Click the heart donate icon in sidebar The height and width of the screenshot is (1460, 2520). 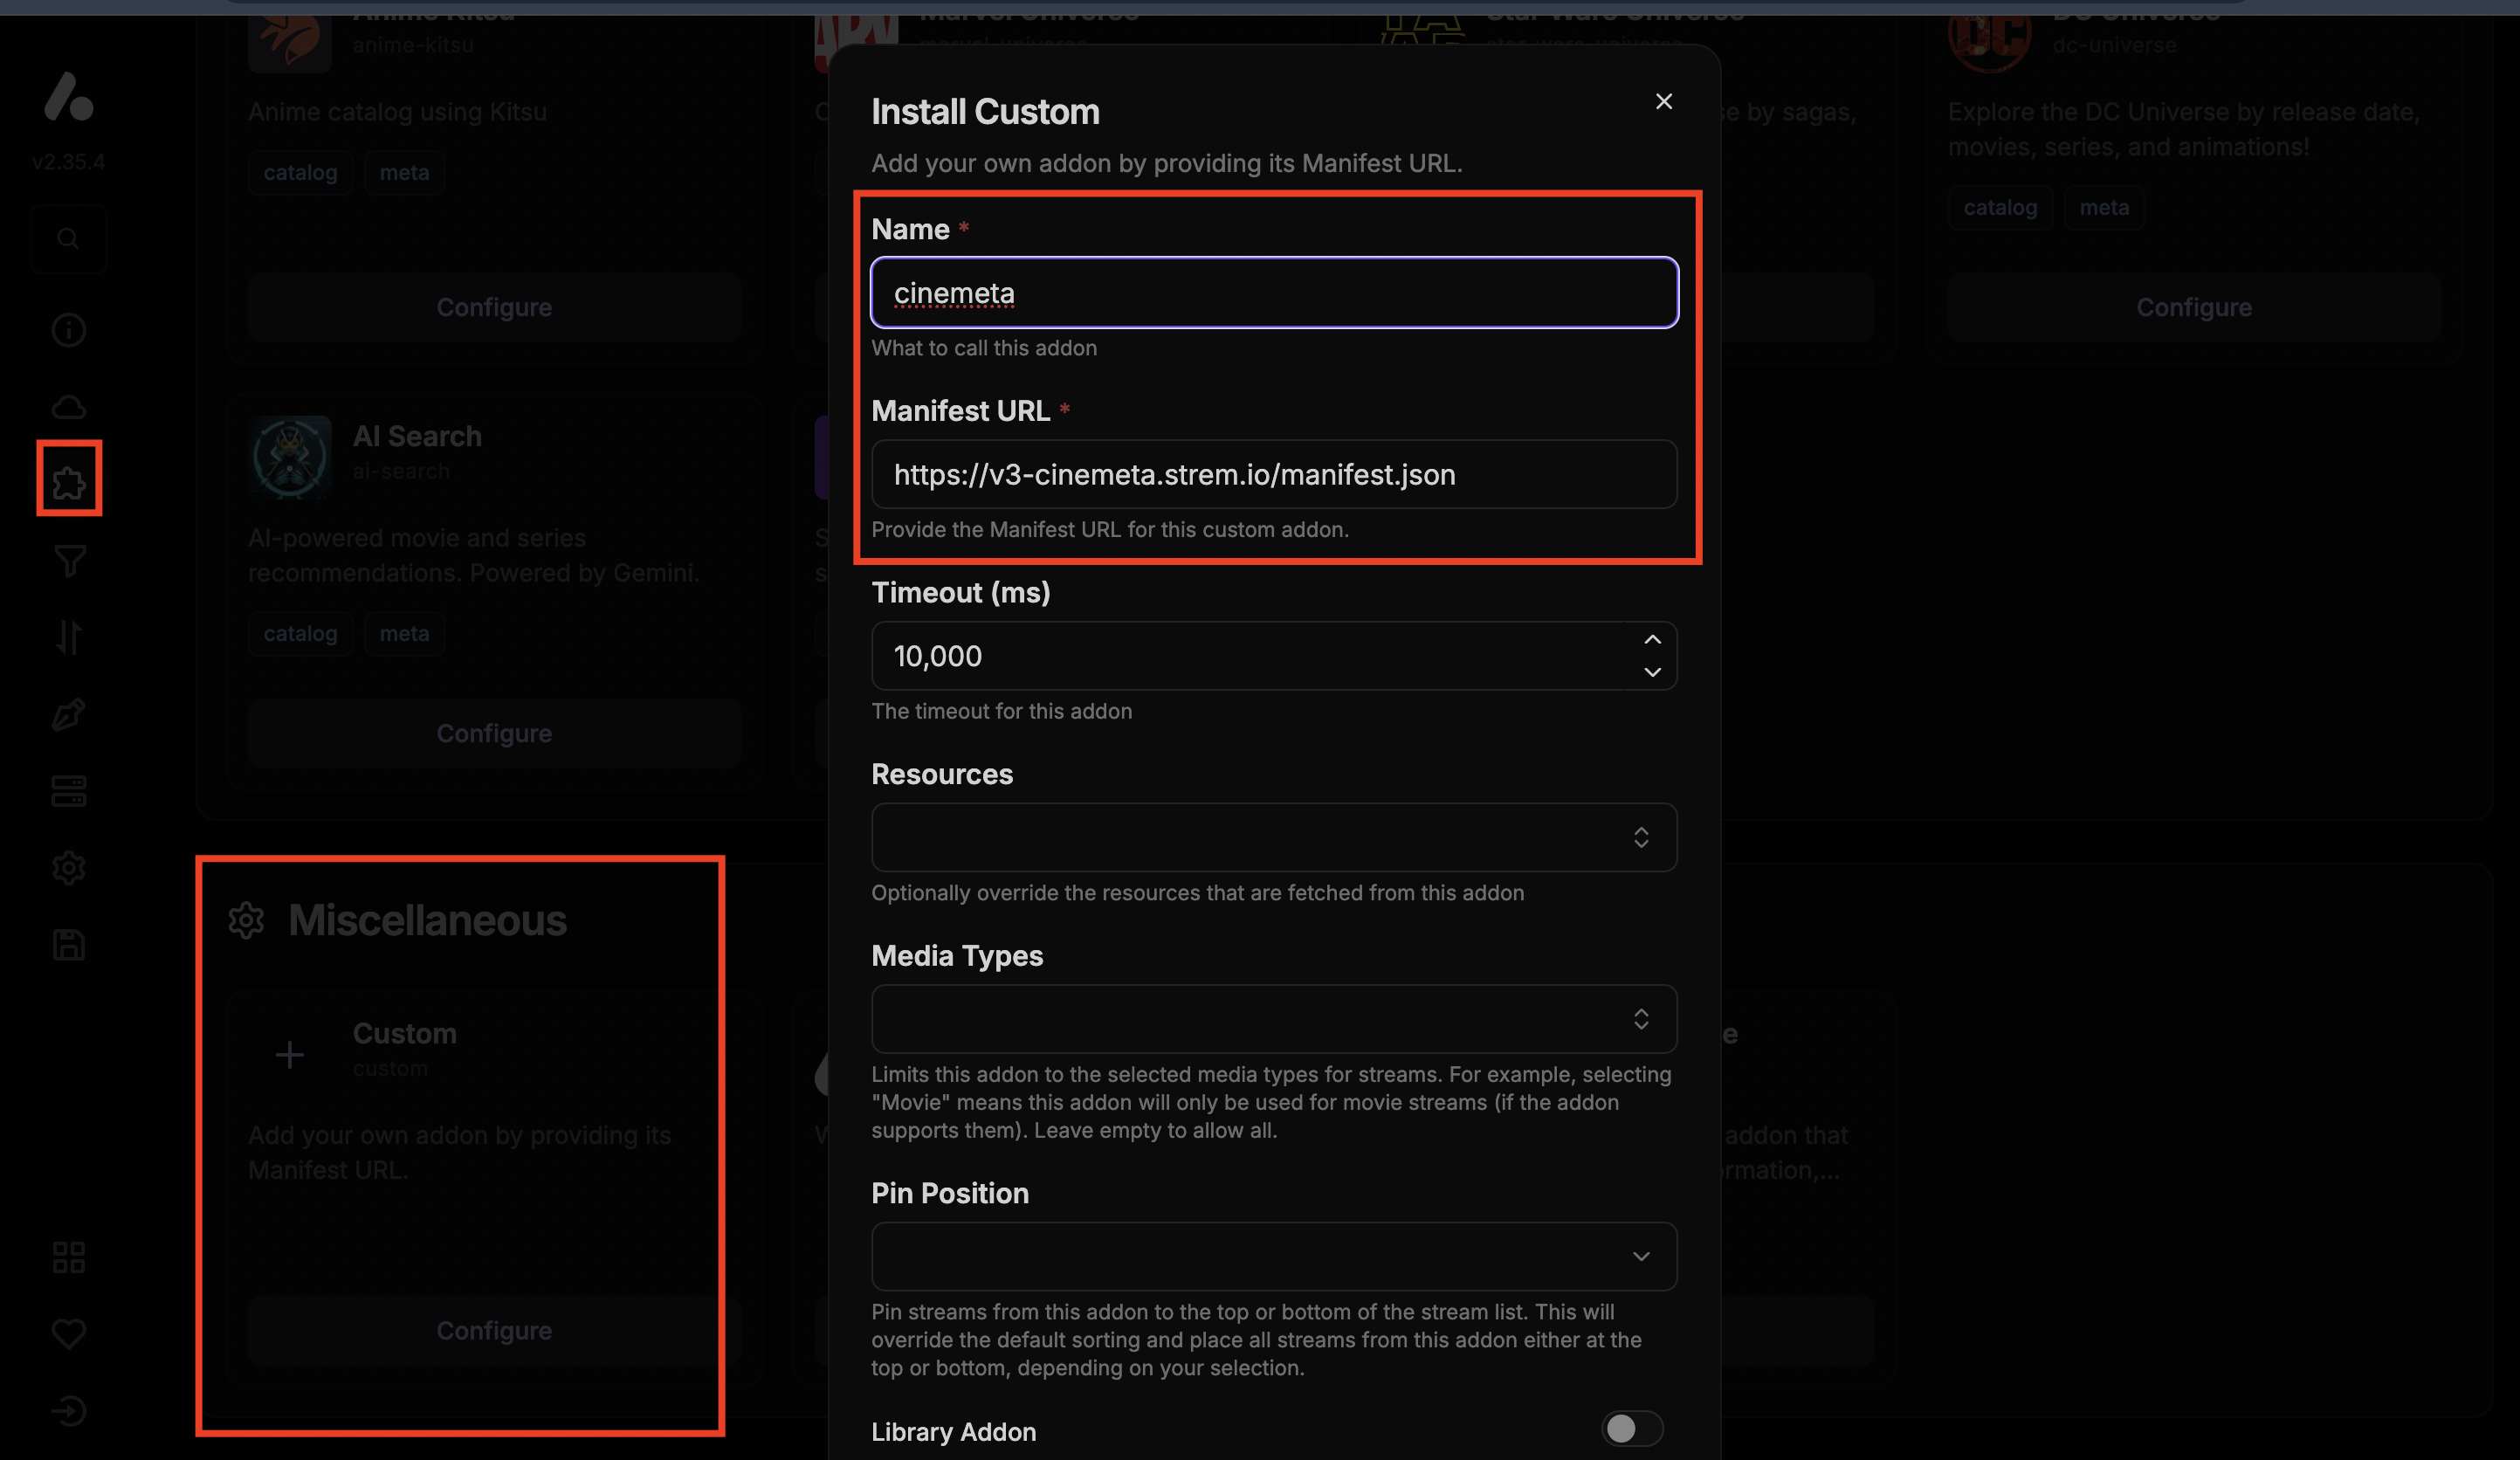pyautogui.click(x=68, y=1333)
